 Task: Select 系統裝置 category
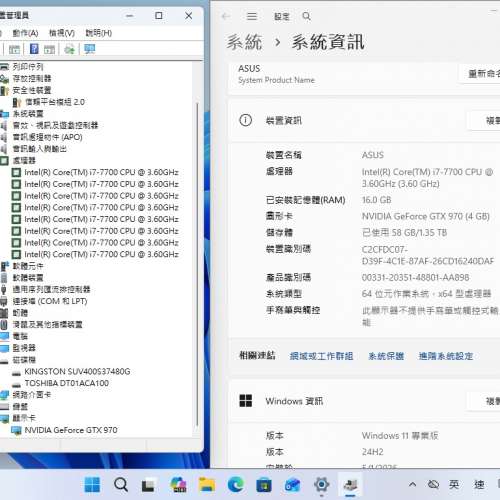click(x=28, y=114)
